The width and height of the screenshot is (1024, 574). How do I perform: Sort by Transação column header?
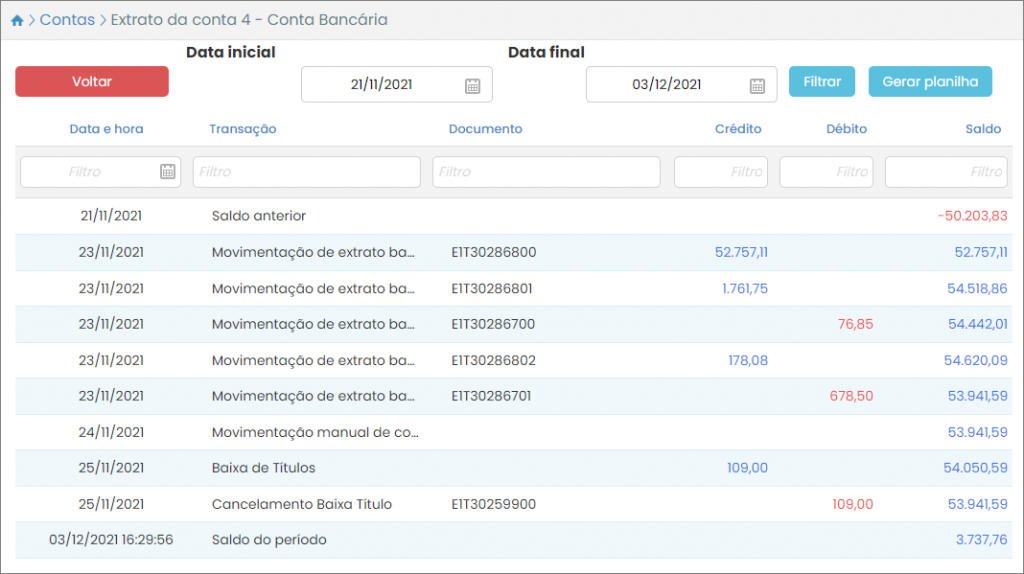point(243,129)
